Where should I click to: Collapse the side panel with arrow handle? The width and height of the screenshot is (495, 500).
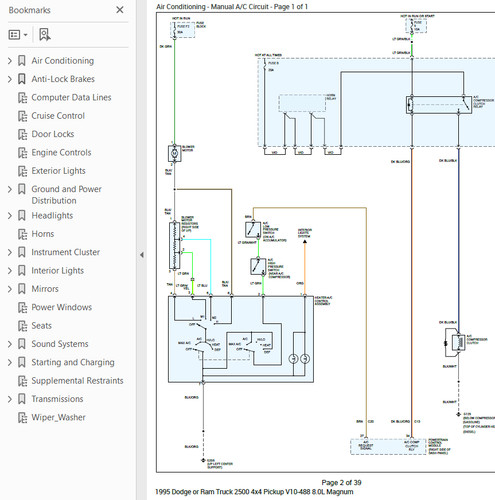click(142, 255)
